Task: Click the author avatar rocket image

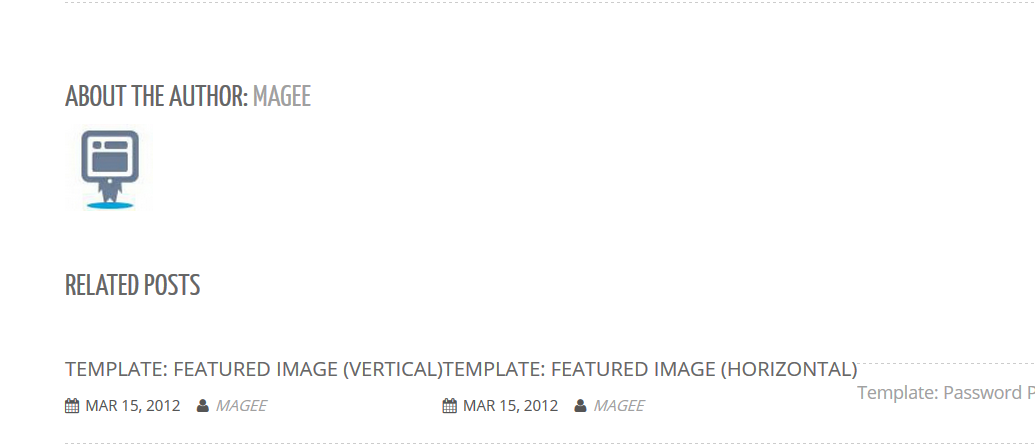Action: [x=110, y=169]
